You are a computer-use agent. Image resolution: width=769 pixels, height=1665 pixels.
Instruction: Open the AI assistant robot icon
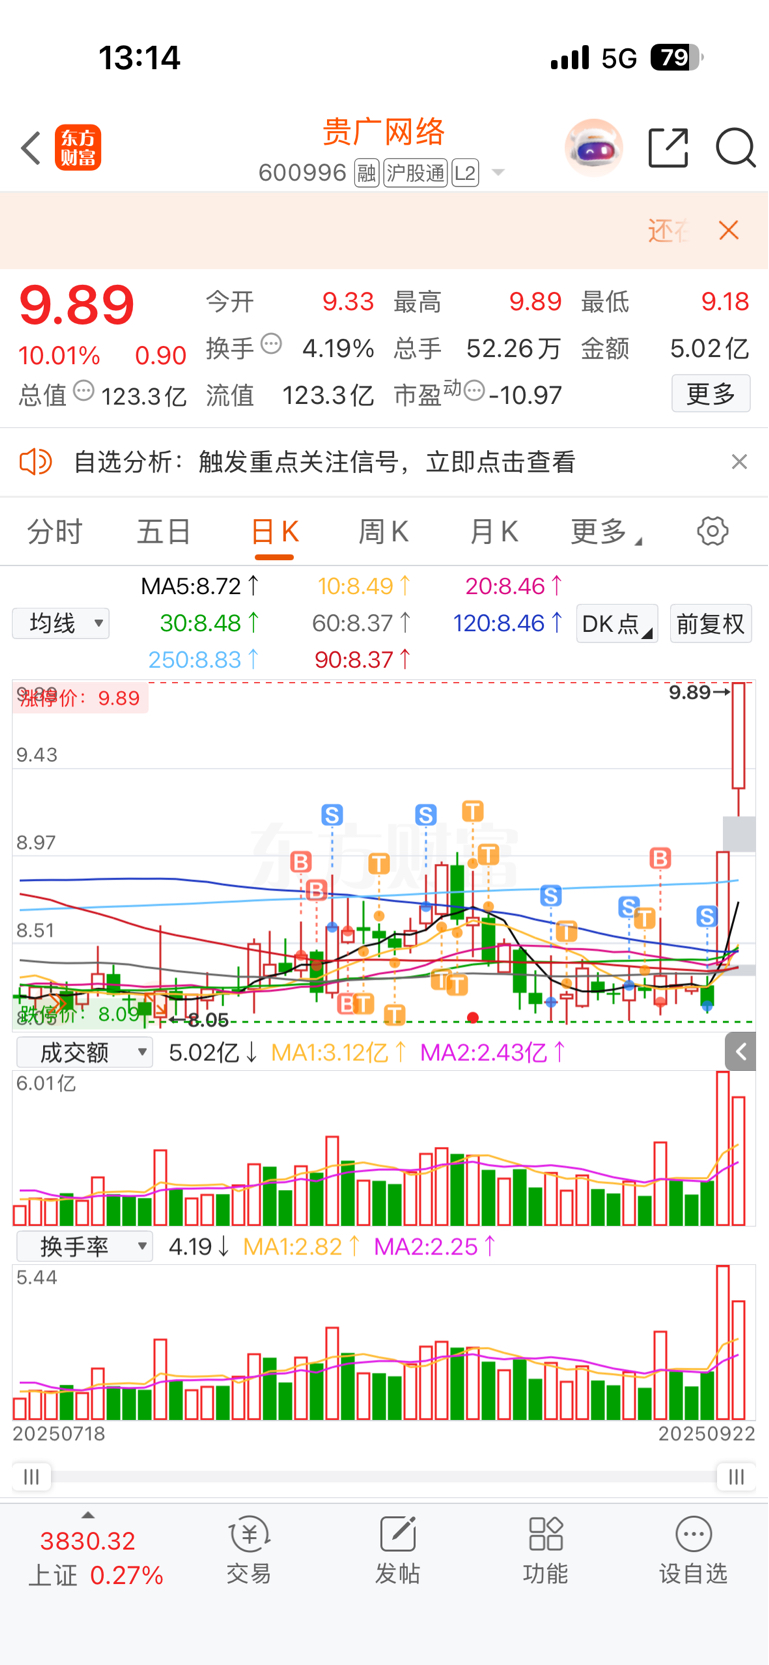pyautogui.click(x=594, y=148)
